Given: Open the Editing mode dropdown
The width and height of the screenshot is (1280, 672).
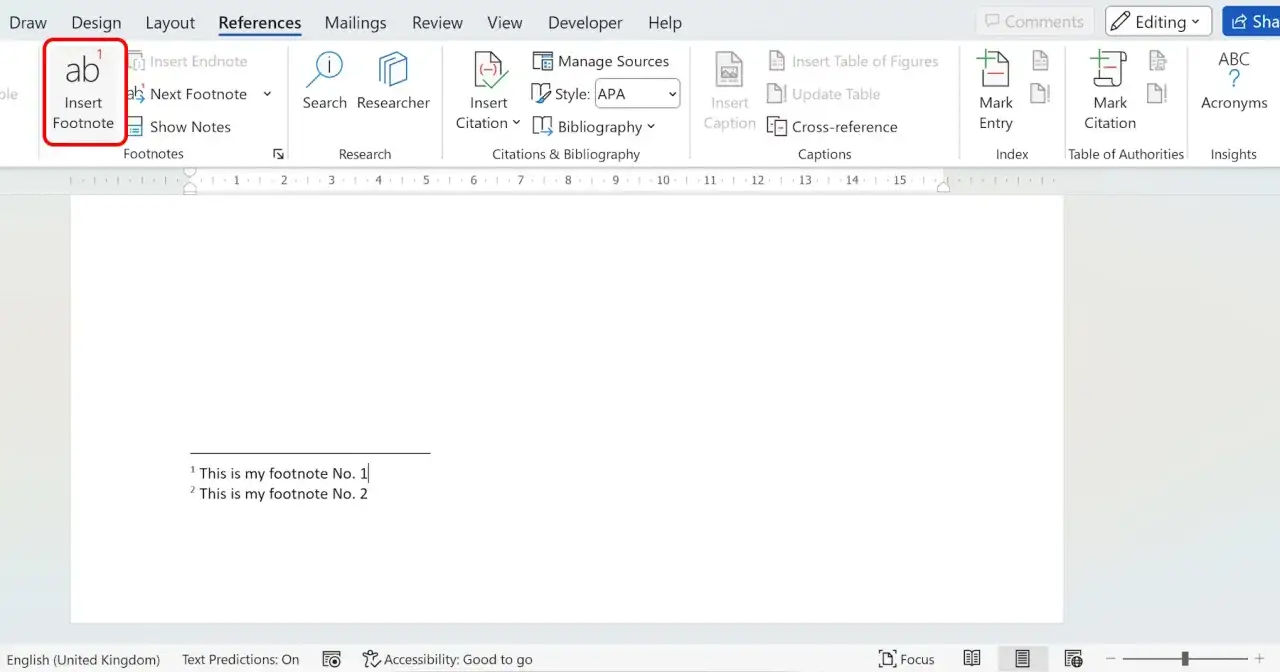Looking at the screenshot, I should click(1158, 21).
